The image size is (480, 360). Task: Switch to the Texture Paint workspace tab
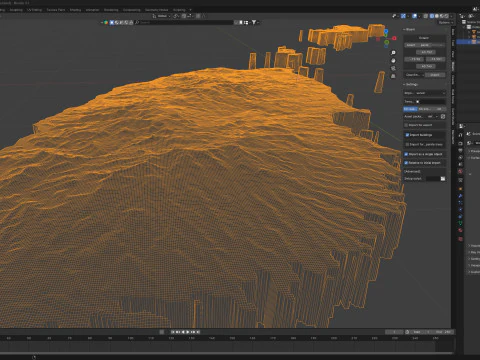pyautogui.click(x=56, y=10)
